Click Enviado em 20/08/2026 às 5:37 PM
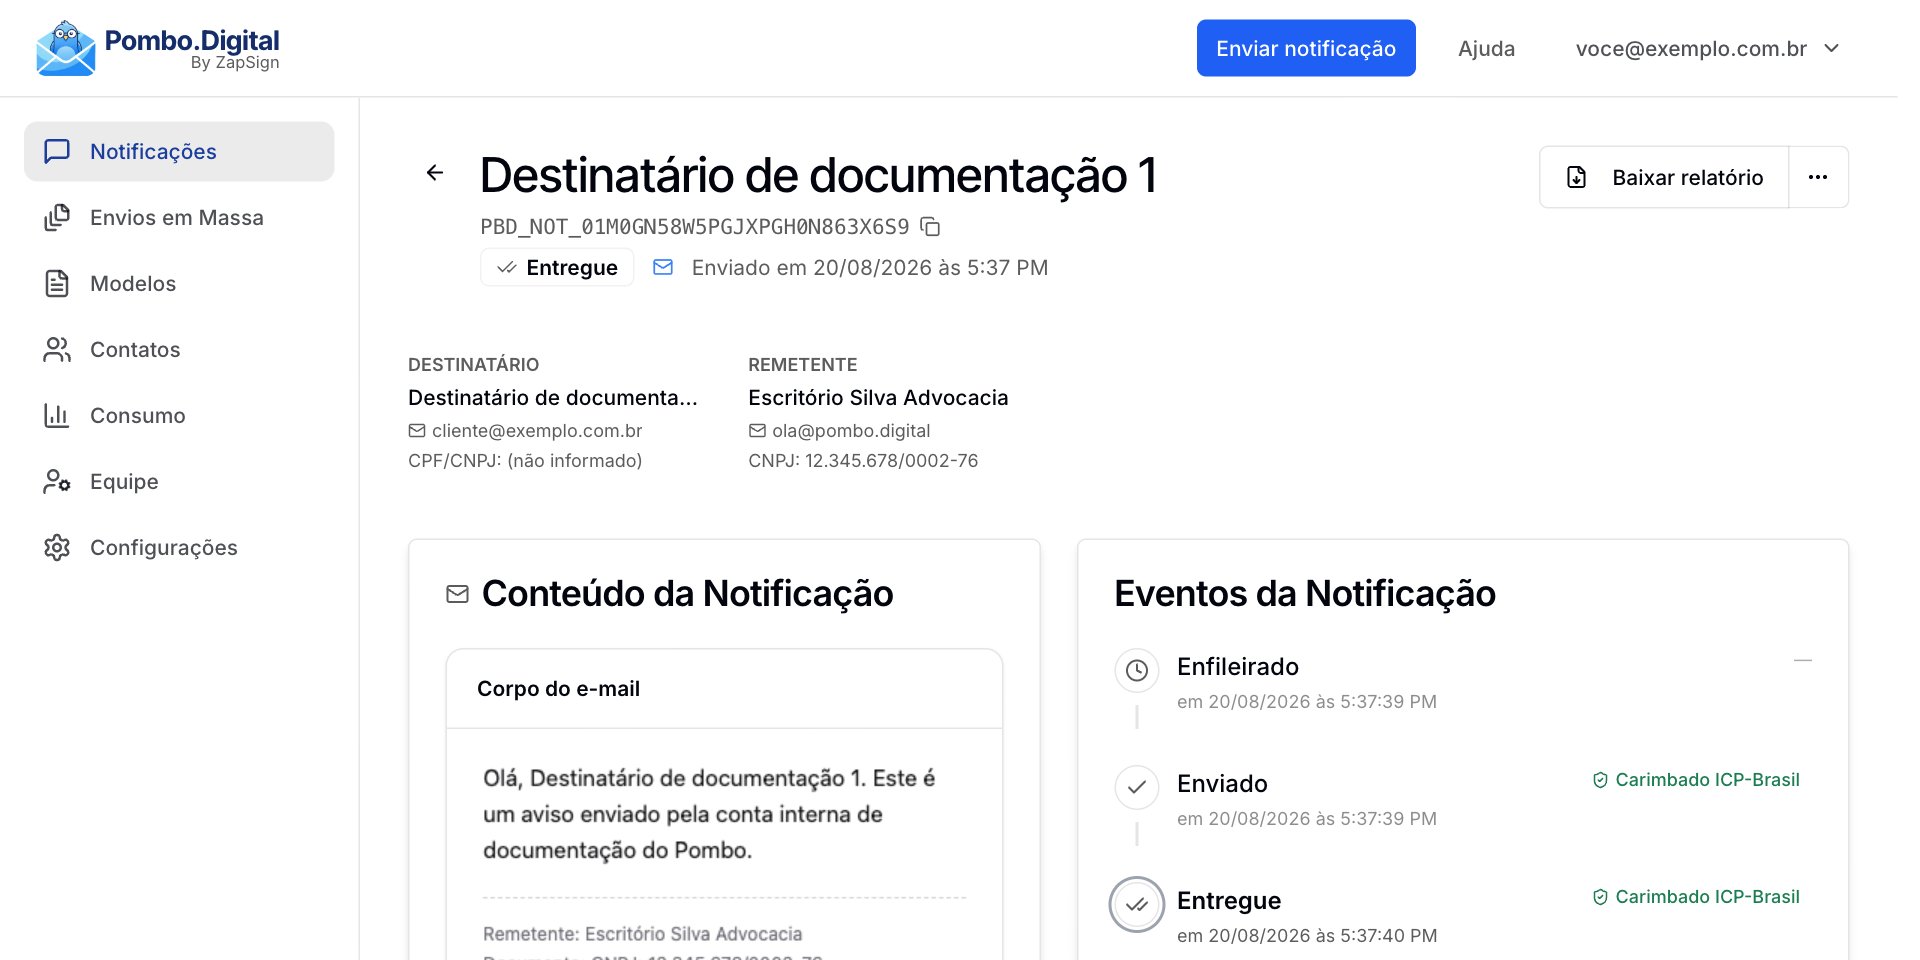This screenshot has width=1920, height=960. (x=870, y=267)
